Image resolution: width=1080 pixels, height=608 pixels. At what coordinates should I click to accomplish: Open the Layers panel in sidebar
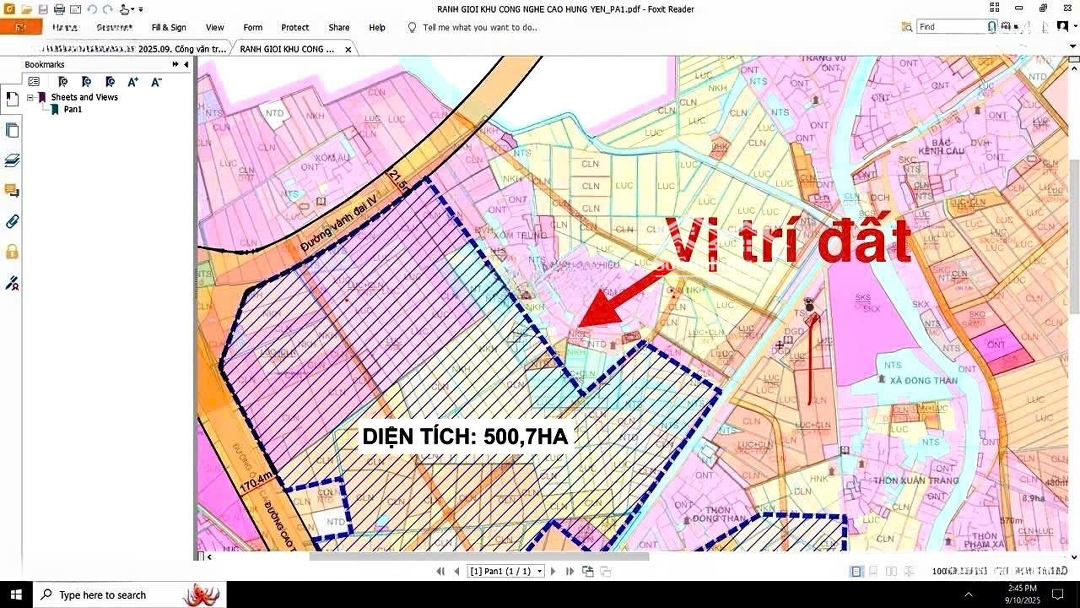click(12, 160)
